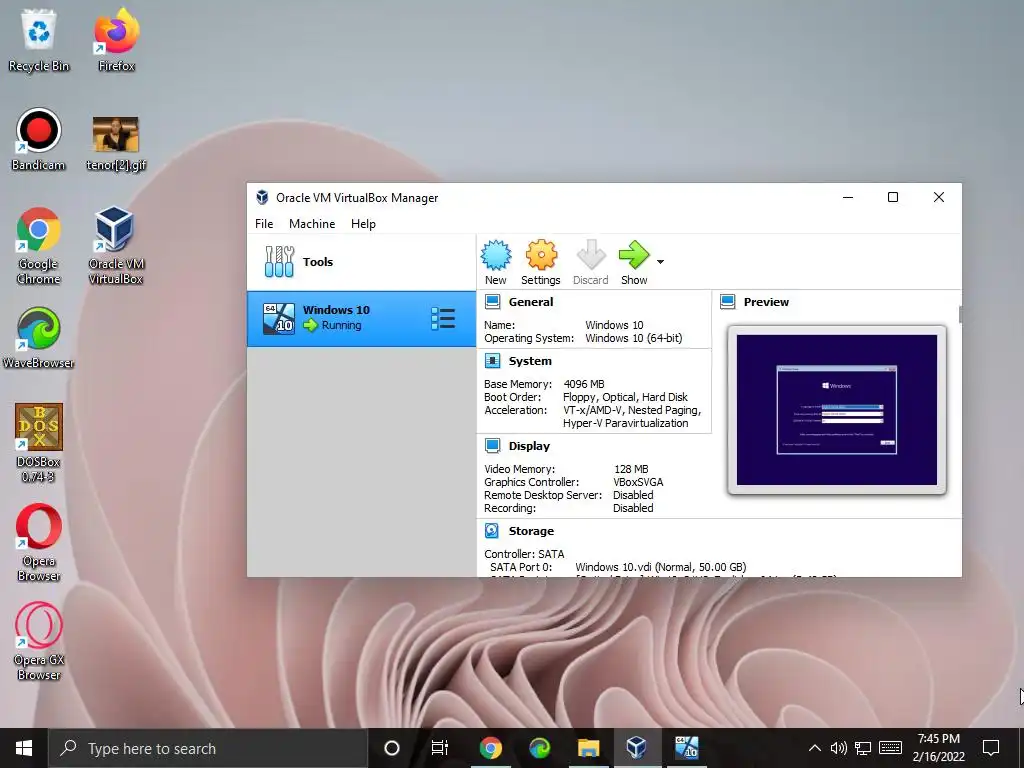This screenshot has height=768, width=1024.
Task: Open the Help menu
Action: (x=363, y=223)
